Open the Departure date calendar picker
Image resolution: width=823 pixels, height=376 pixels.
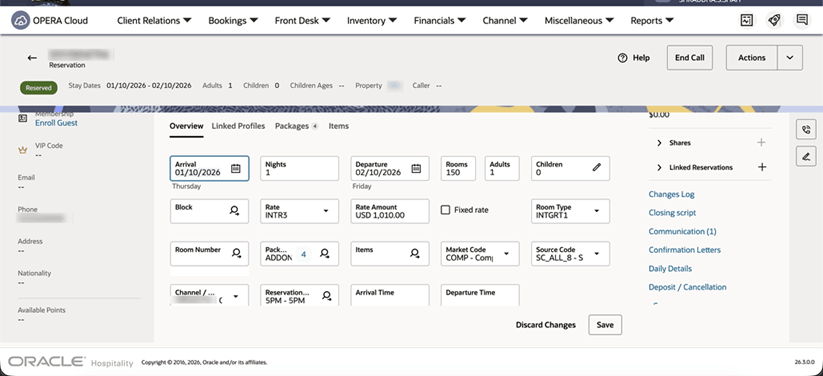pos(416,169)
